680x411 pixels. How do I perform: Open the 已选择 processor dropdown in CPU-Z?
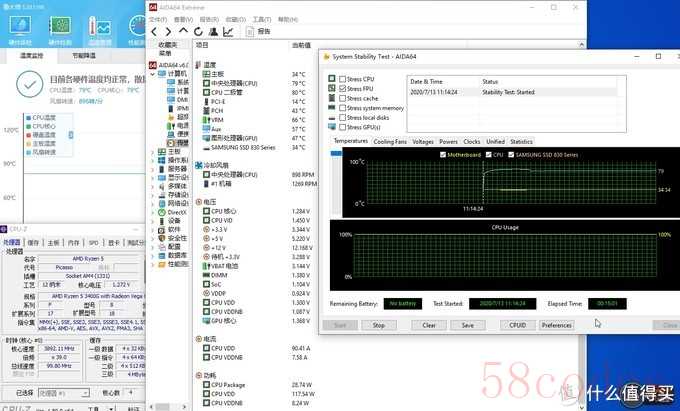point(64,393)
